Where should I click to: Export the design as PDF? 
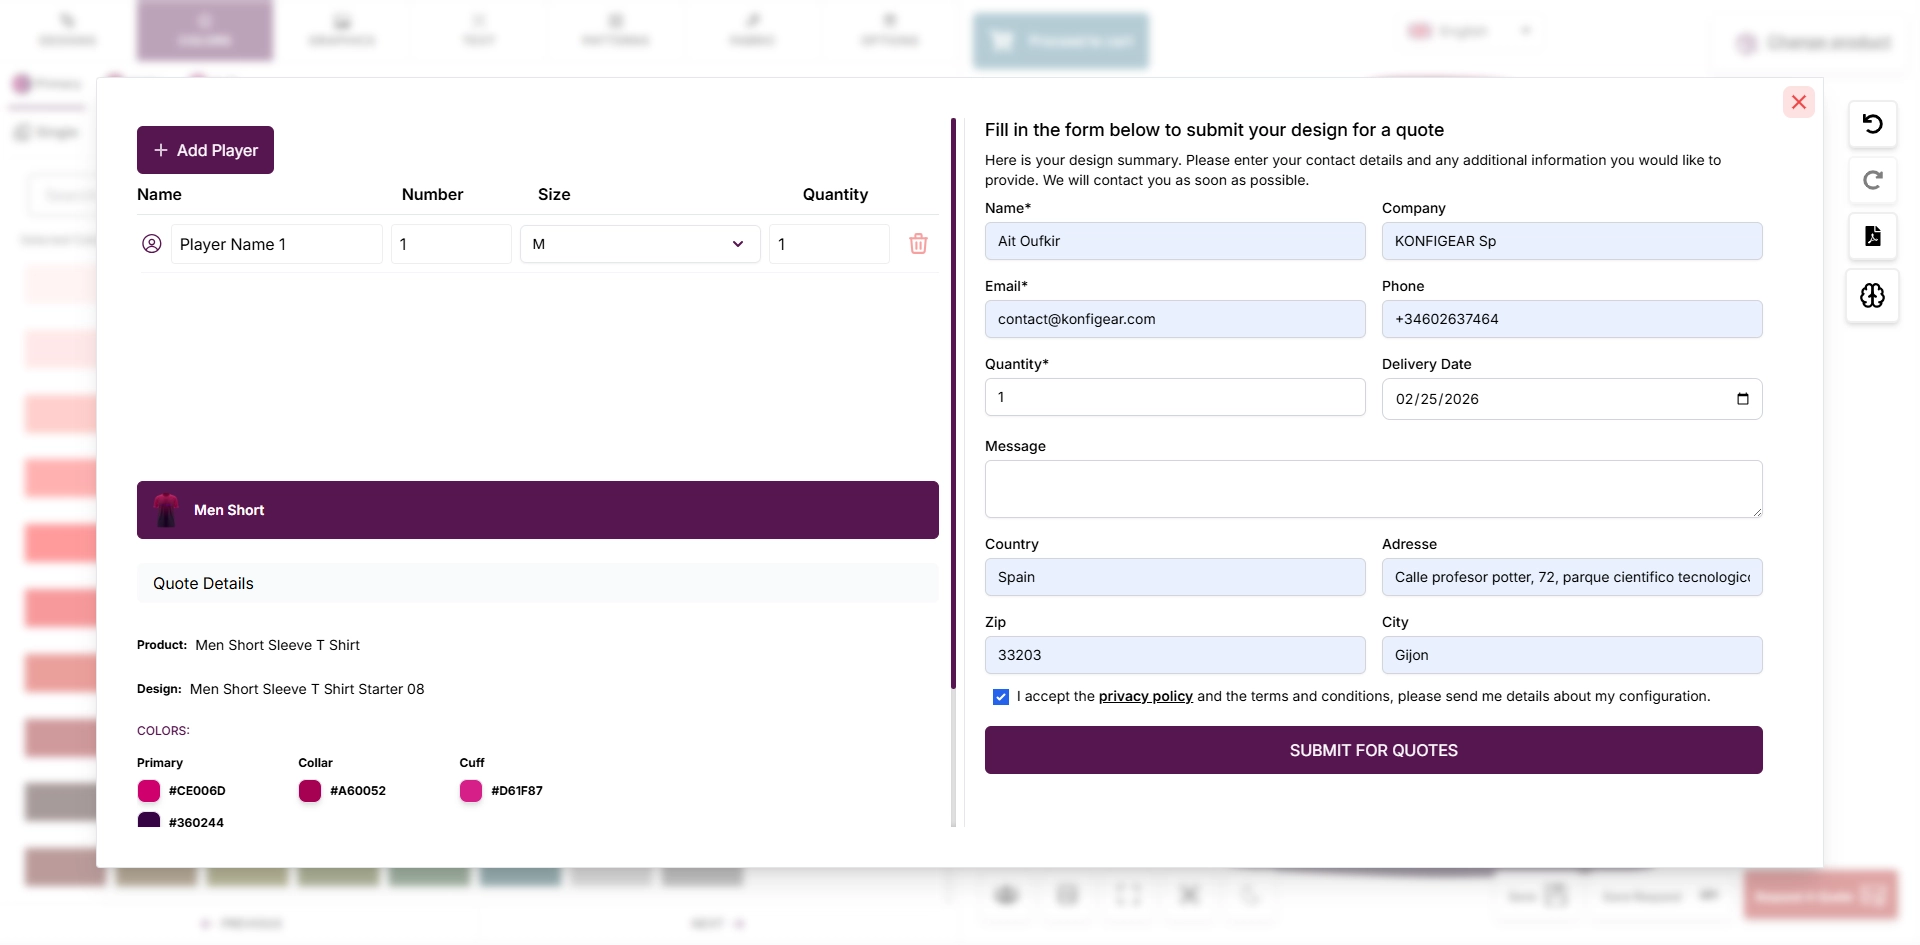point(1872,237)
